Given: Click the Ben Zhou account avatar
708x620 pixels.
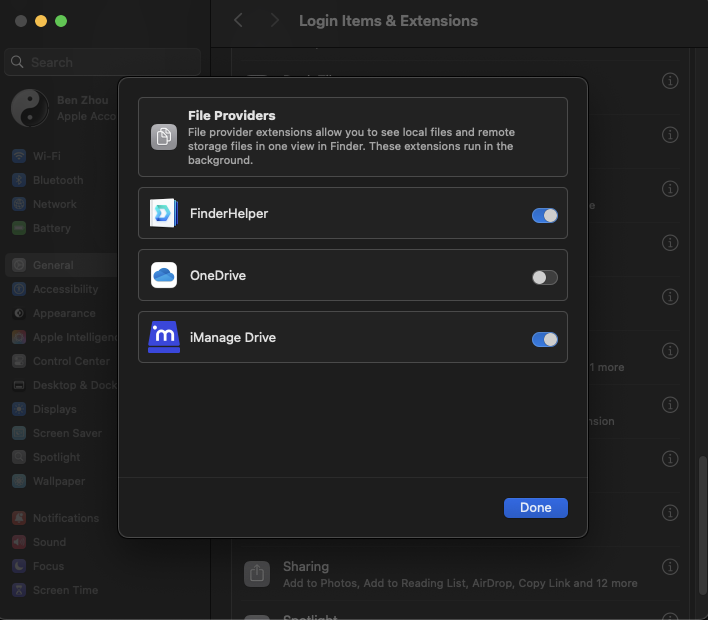Looking at the screenshot, I should click(29, 108).
